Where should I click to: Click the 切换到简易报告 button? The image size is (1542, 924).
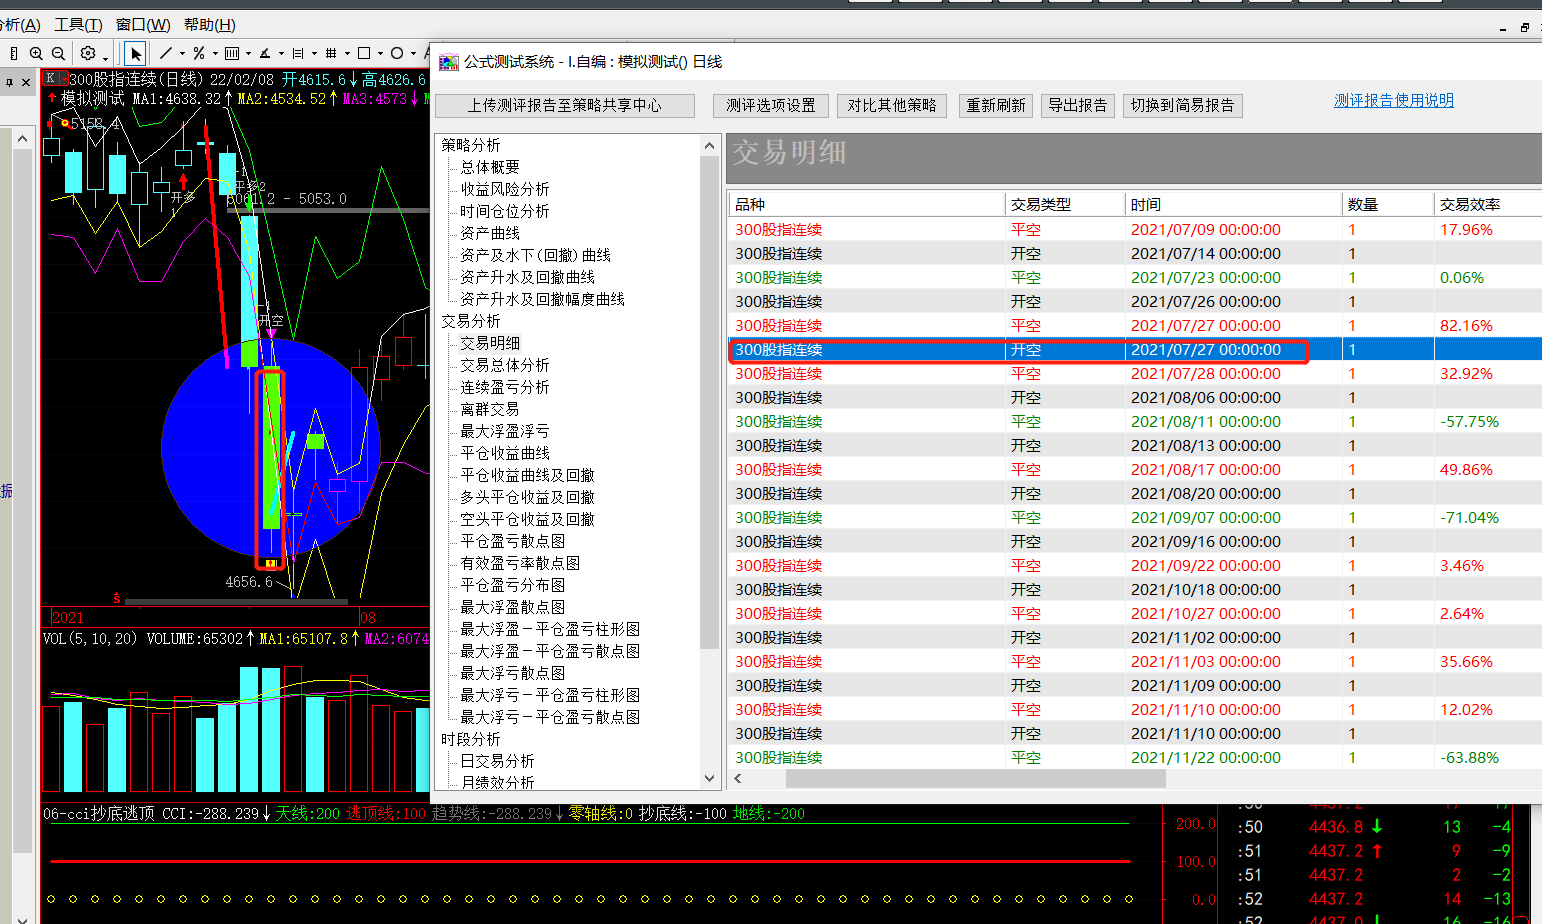pos(1183,105)
